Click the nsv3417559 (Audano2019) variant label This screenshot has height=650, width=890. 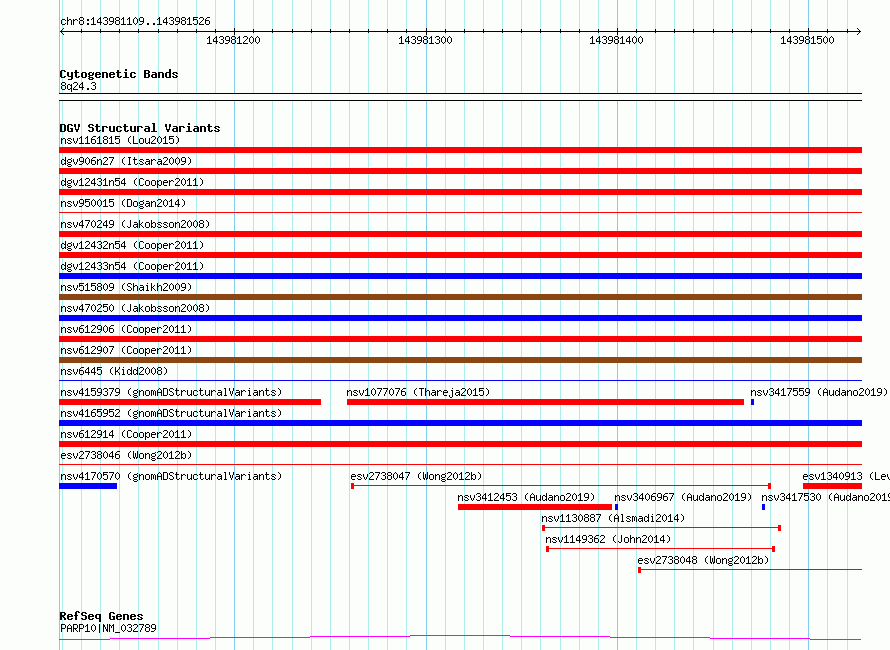pyautogui.click(x=818, y=392)
